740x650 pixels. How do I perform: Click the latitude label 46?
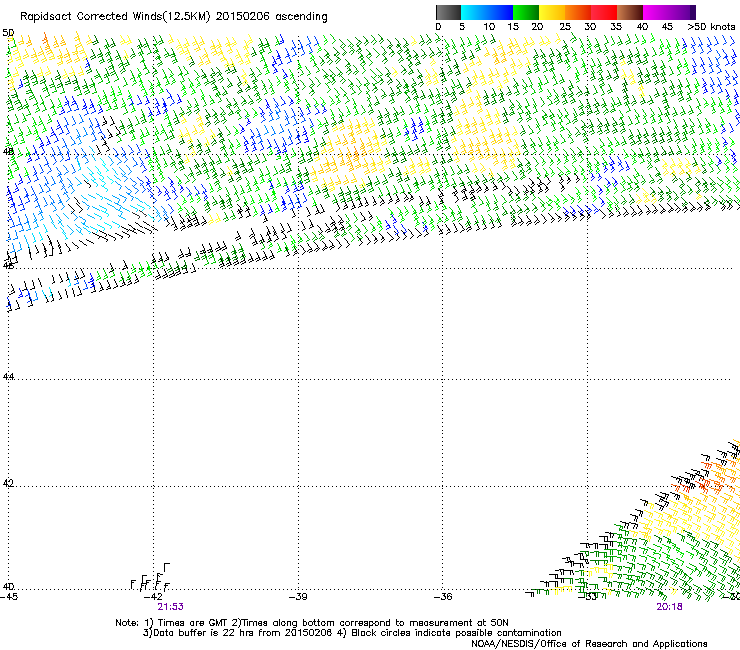point(8,266)
